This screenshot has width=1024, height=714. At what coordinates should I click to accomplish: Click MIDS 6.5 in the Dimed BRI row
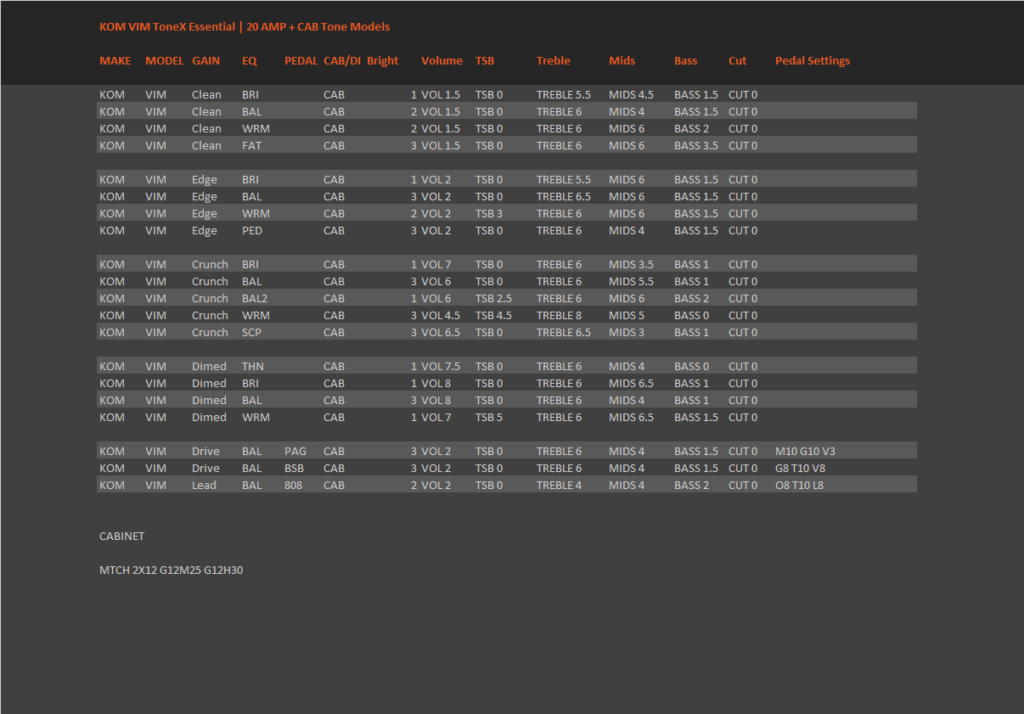631,383
